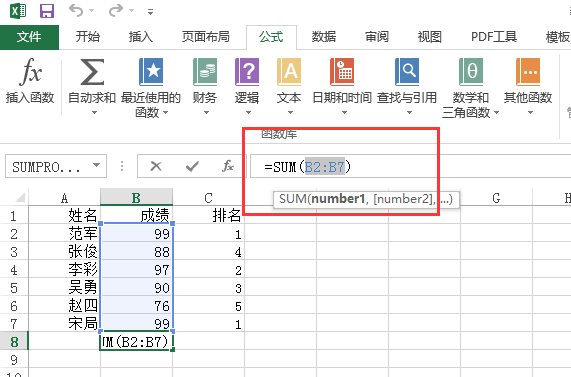Expand the 财务 dropdown arrow
Screen dimensions: 571x377
coord(206,113)
